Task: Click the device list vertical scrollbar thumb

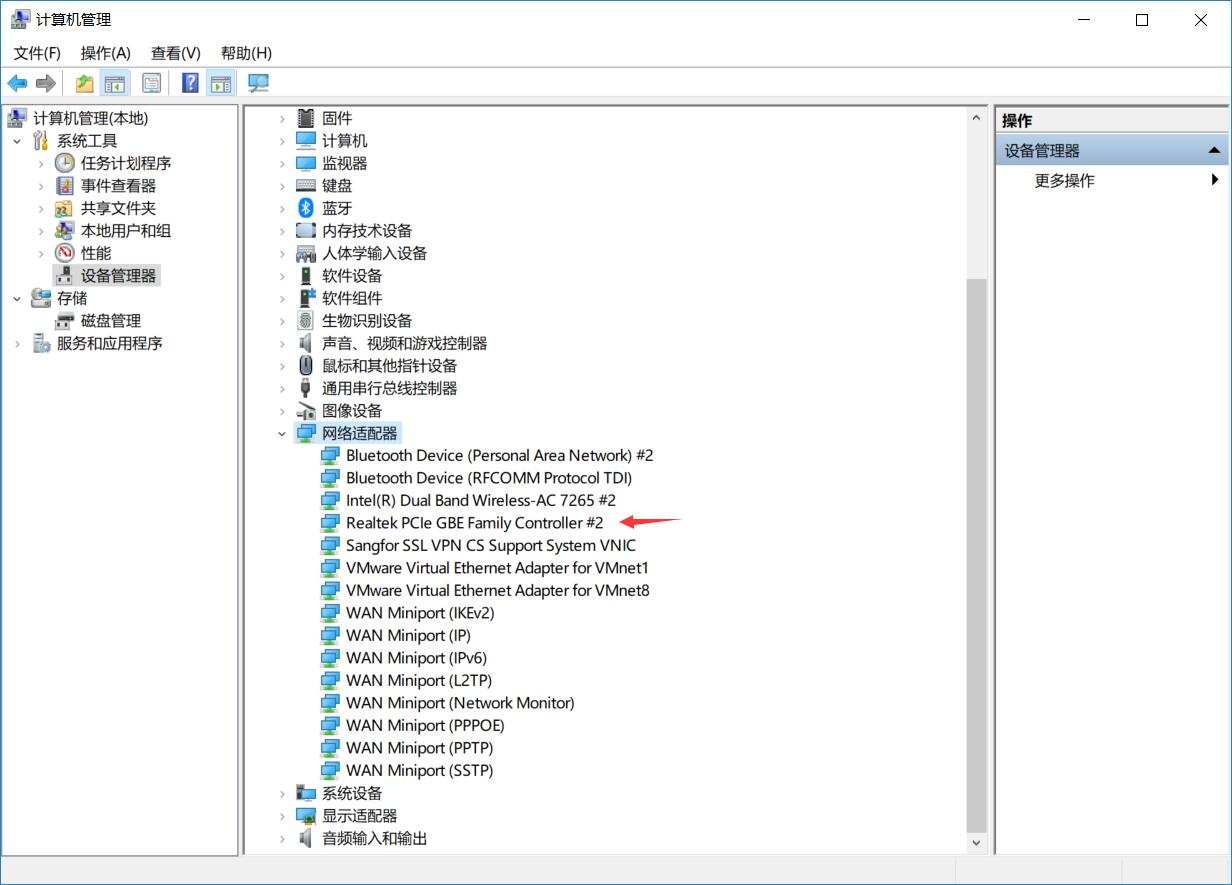Action: [977, 555]
